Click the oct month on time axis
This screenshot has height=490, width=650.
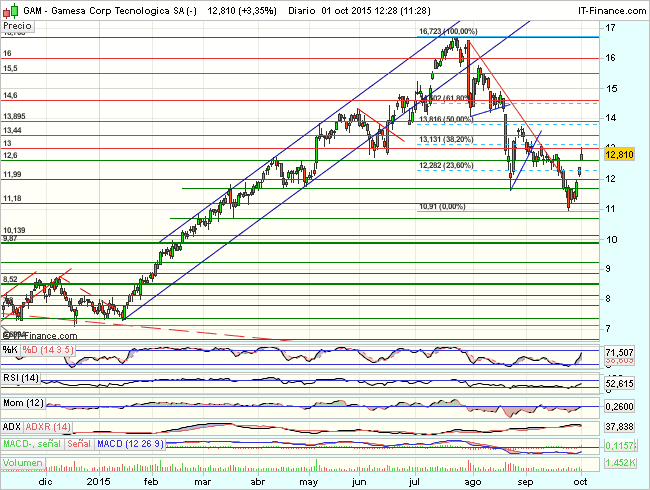click(x=580, y=482)
